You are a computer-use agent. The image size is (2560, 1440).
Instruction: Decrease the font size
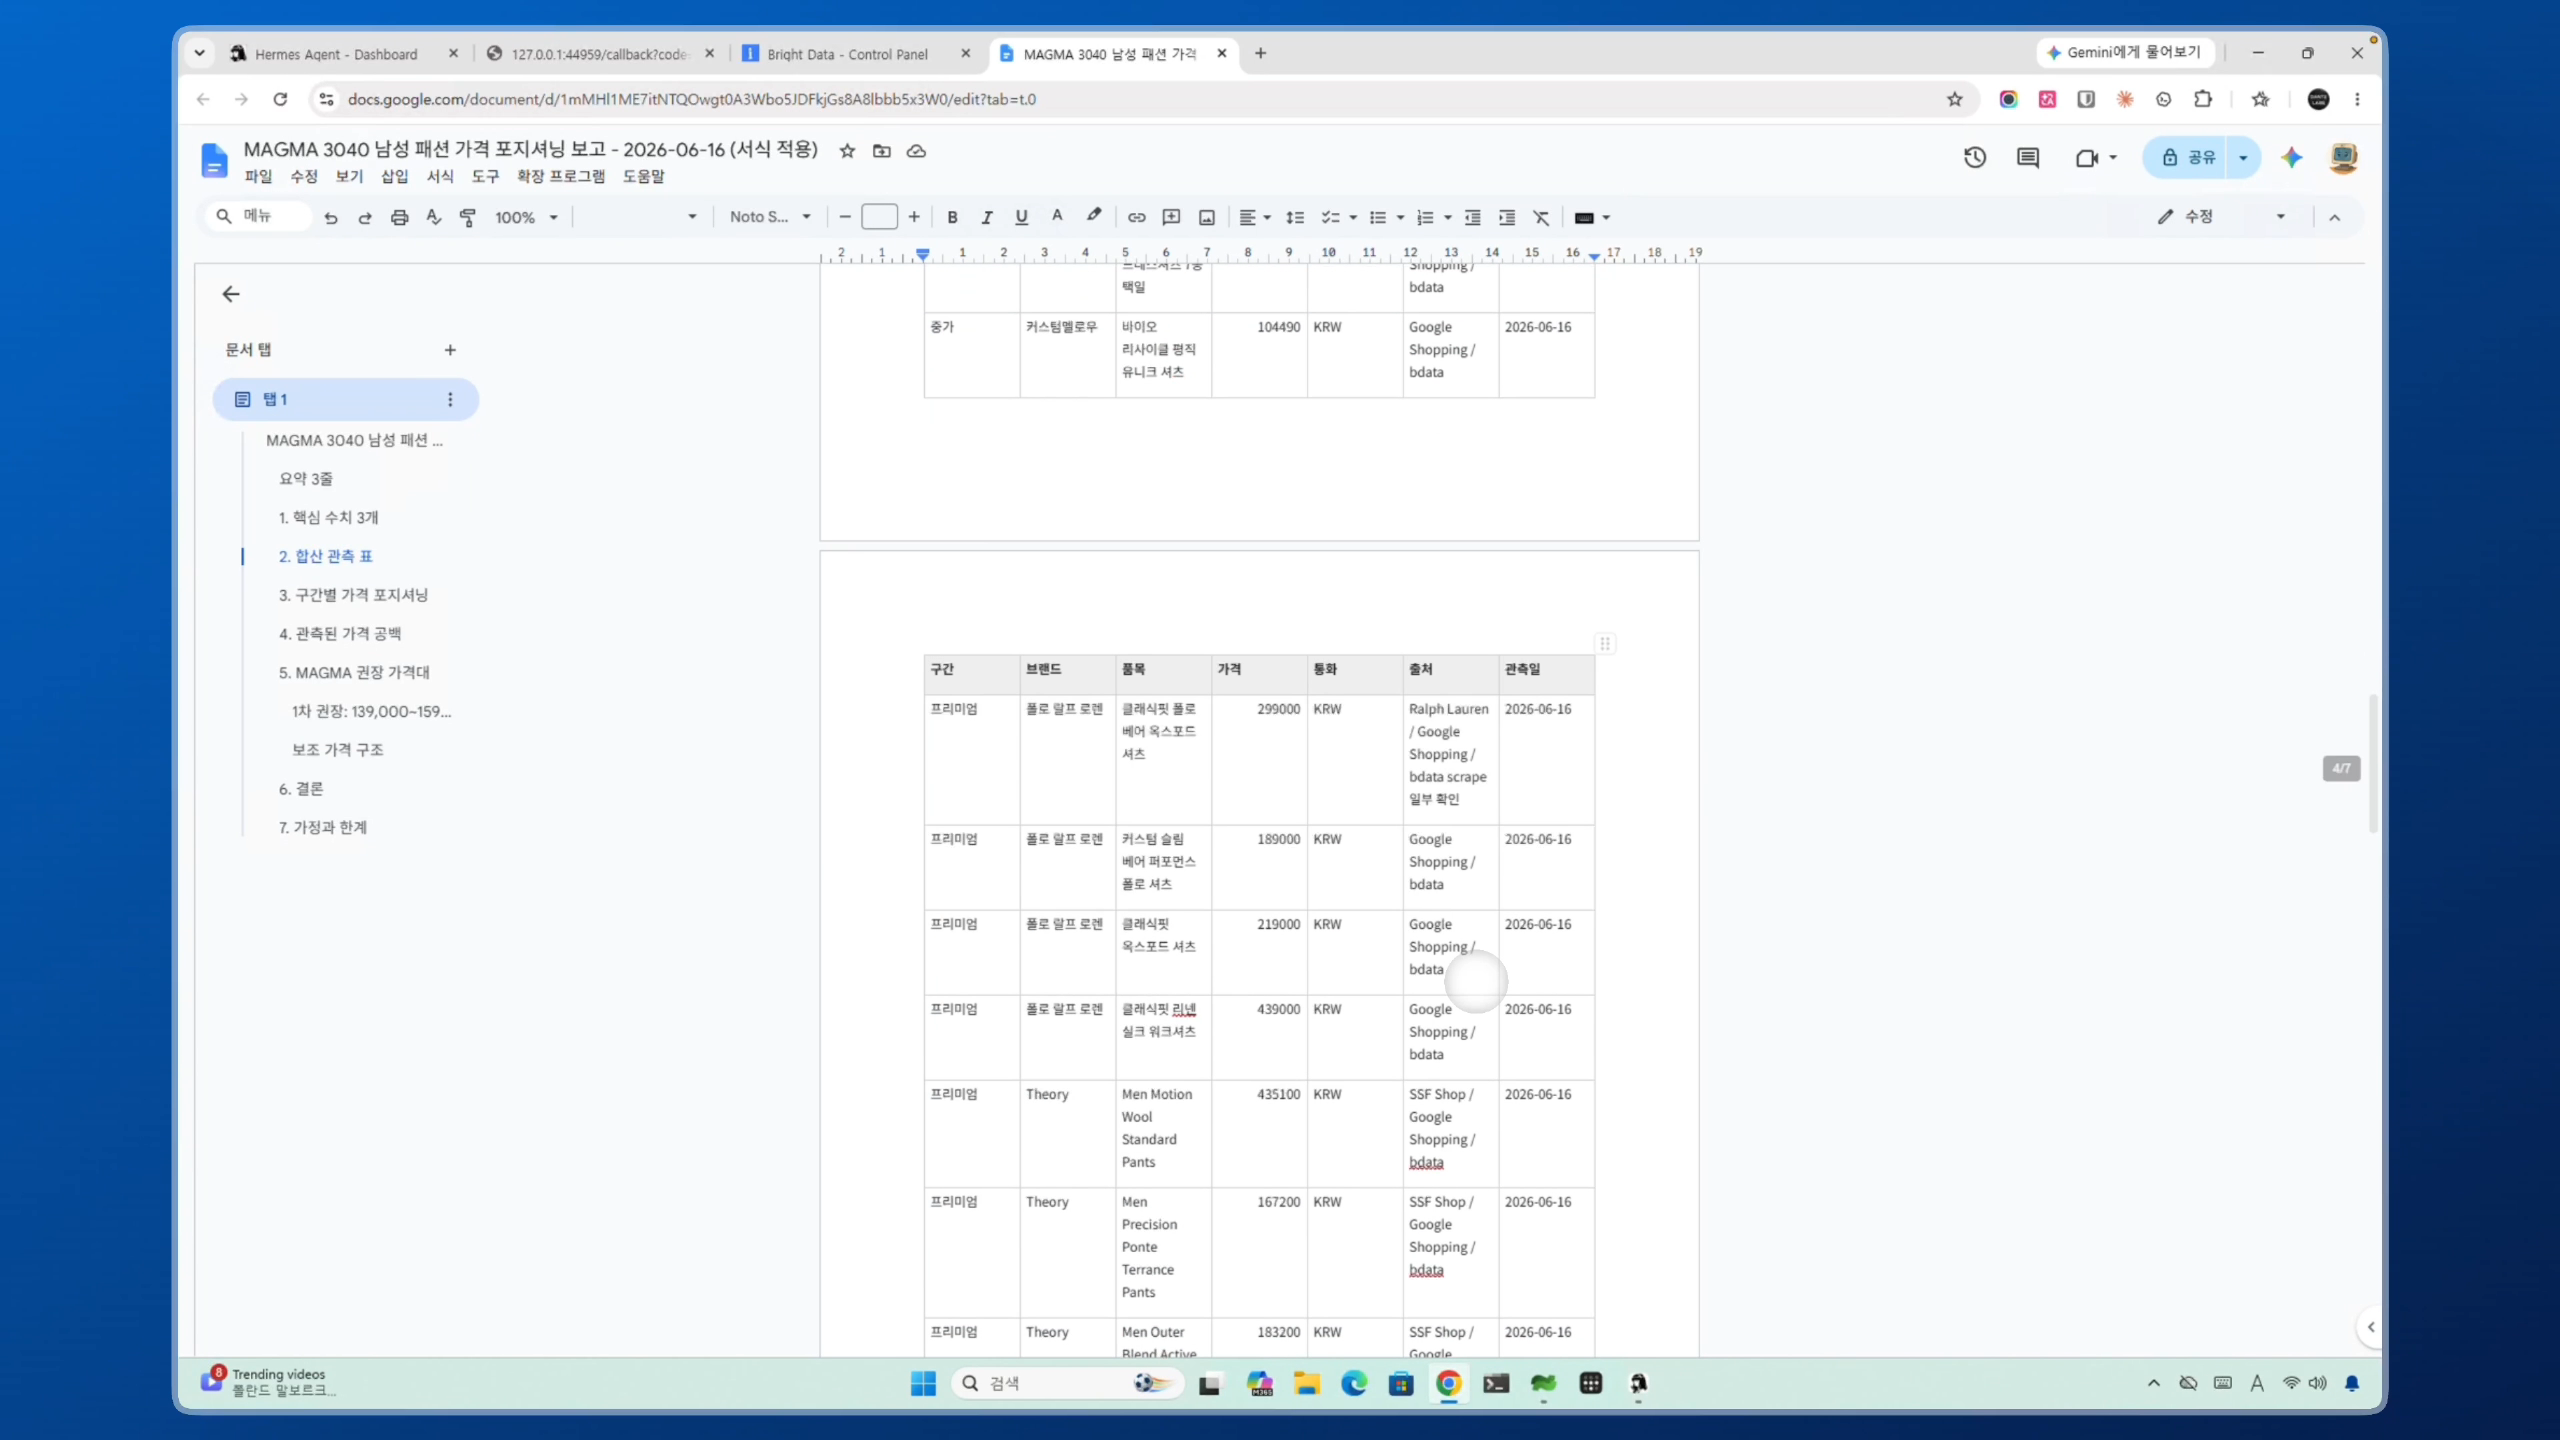pyautogui.click(x=845, y=217)
